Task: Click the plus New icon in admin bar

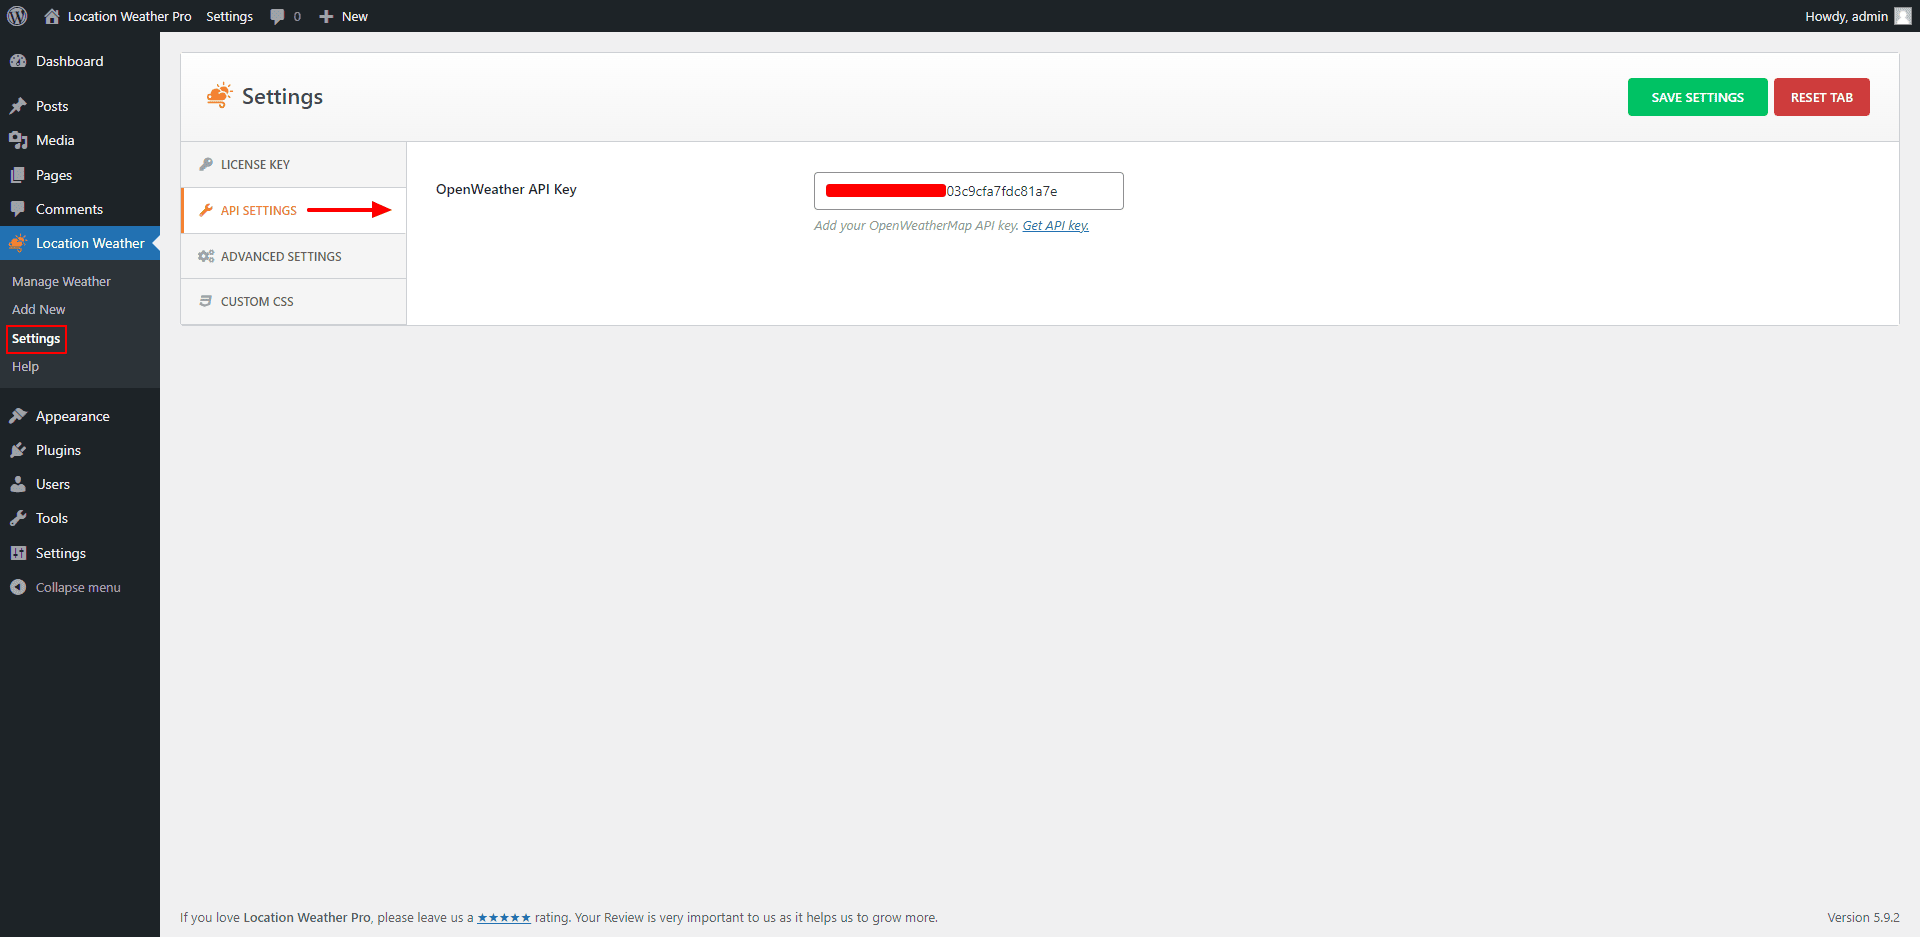Action: (x=326, y=16)
